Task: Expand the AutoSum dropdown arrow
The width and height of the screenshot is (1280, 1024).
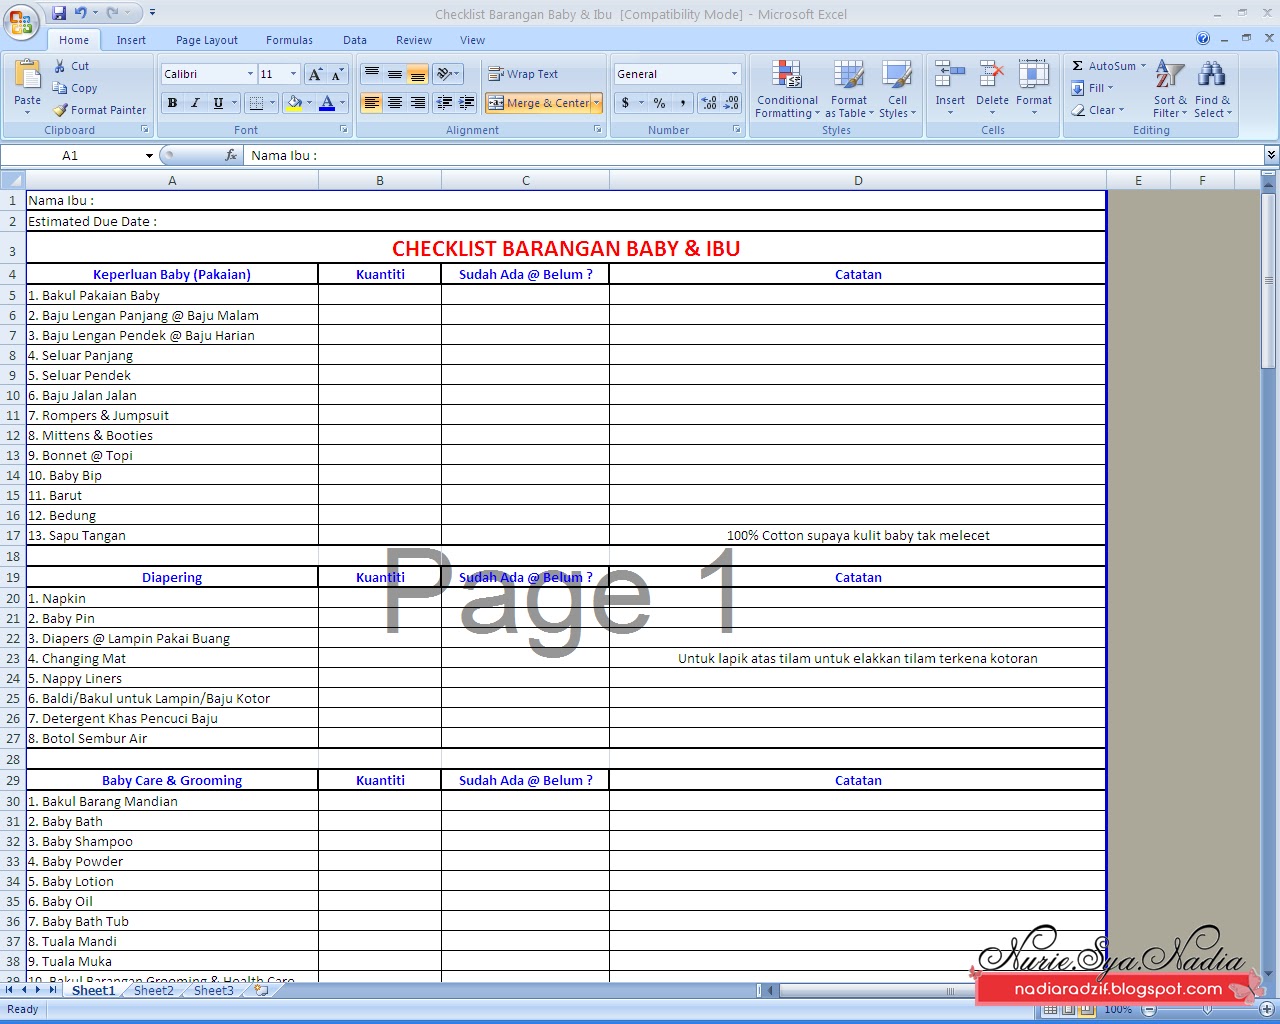Action: 1143,66
